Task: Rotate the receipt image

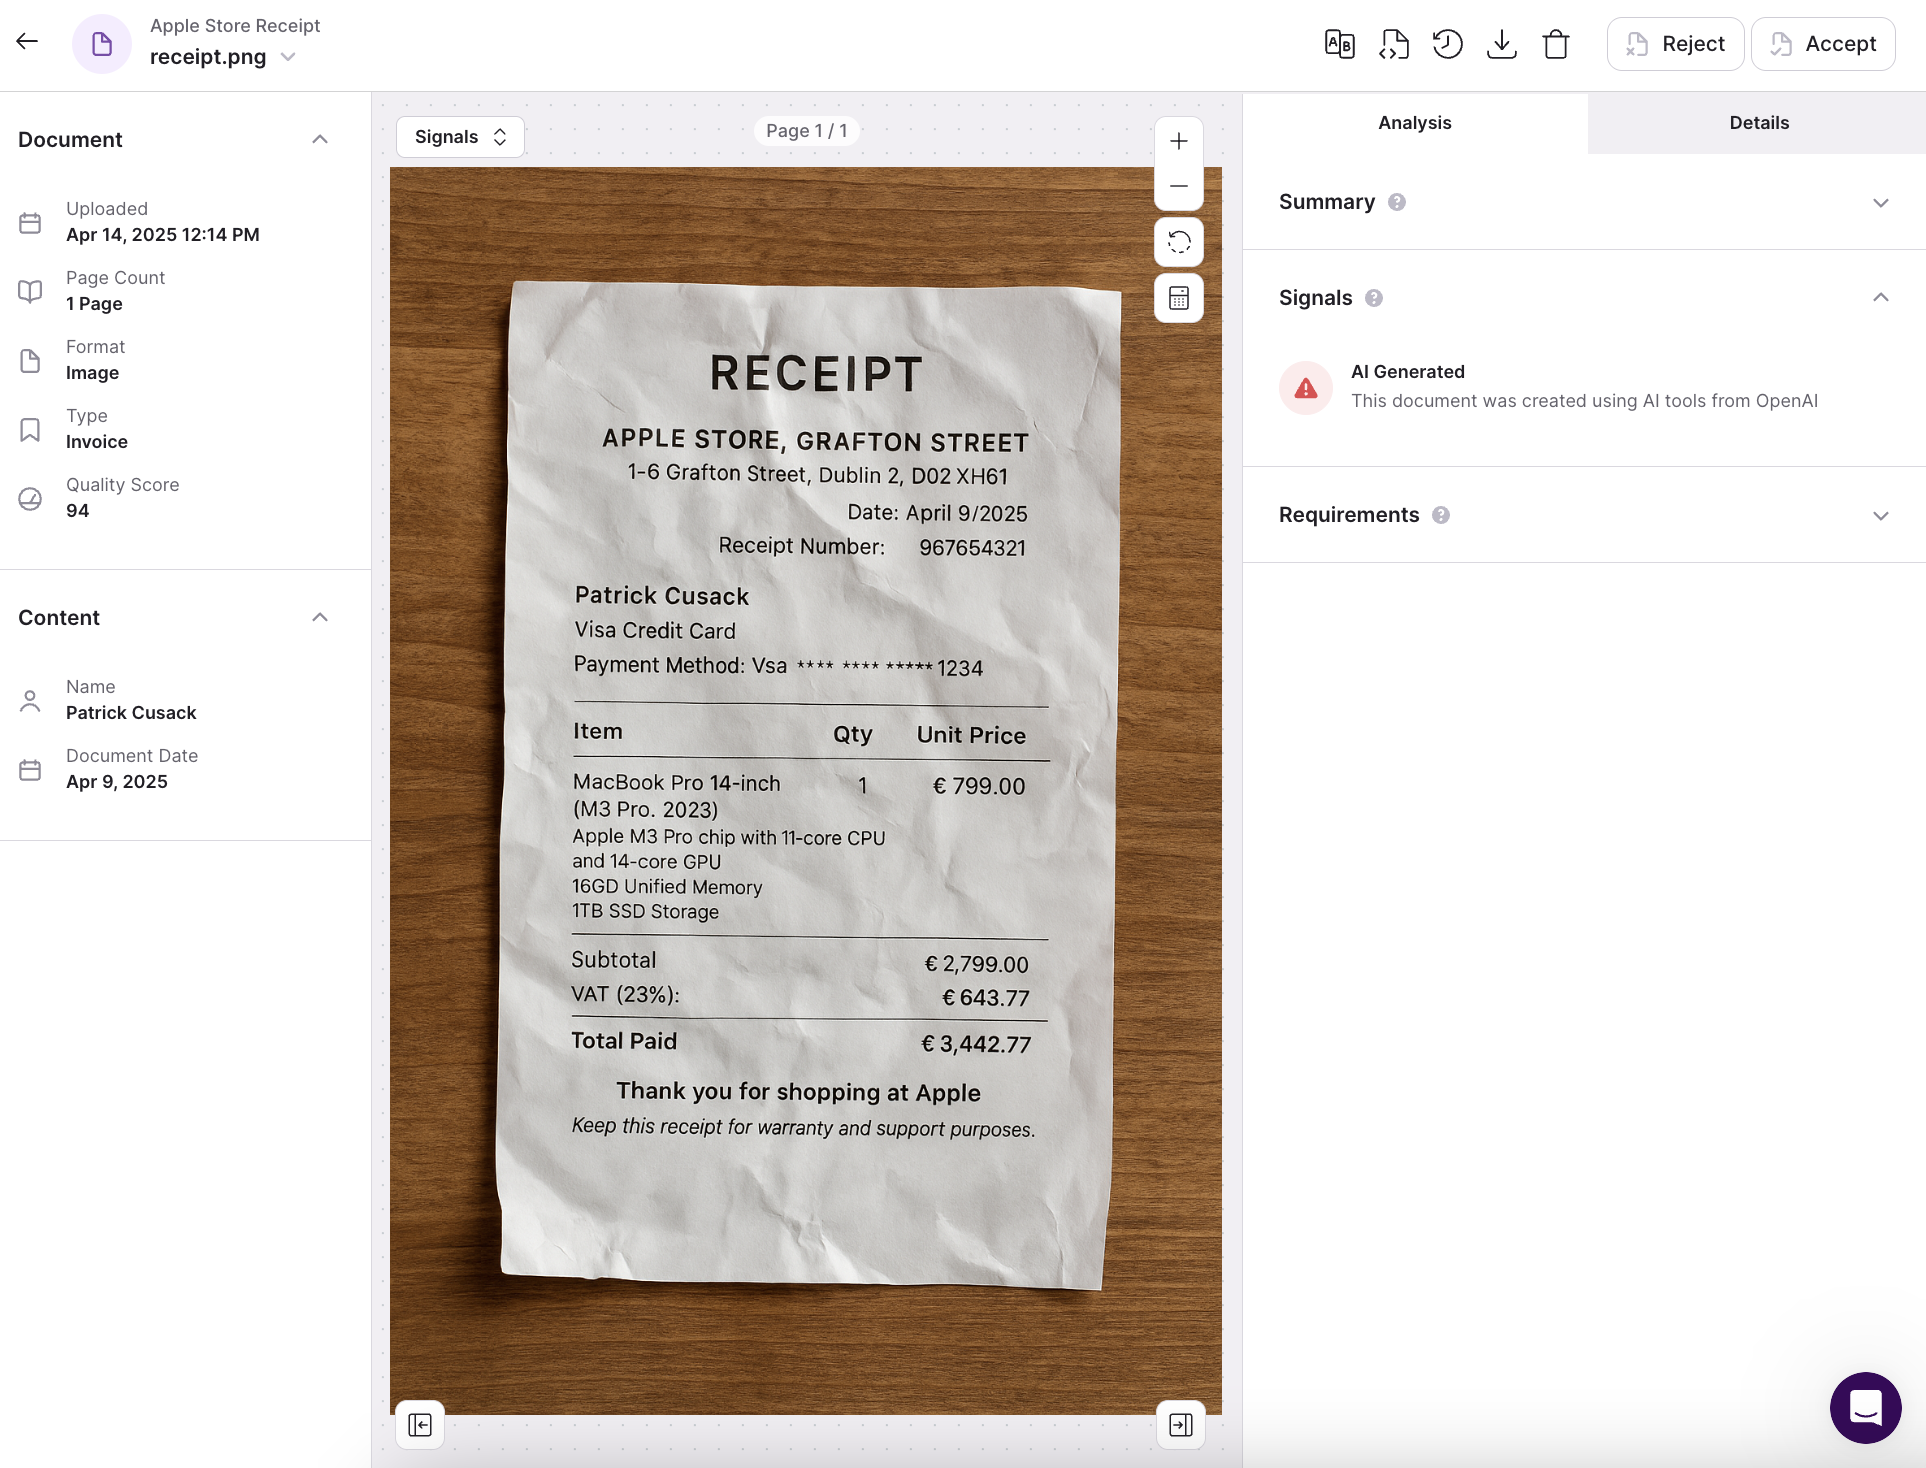Action: [x=1179, y=242]
